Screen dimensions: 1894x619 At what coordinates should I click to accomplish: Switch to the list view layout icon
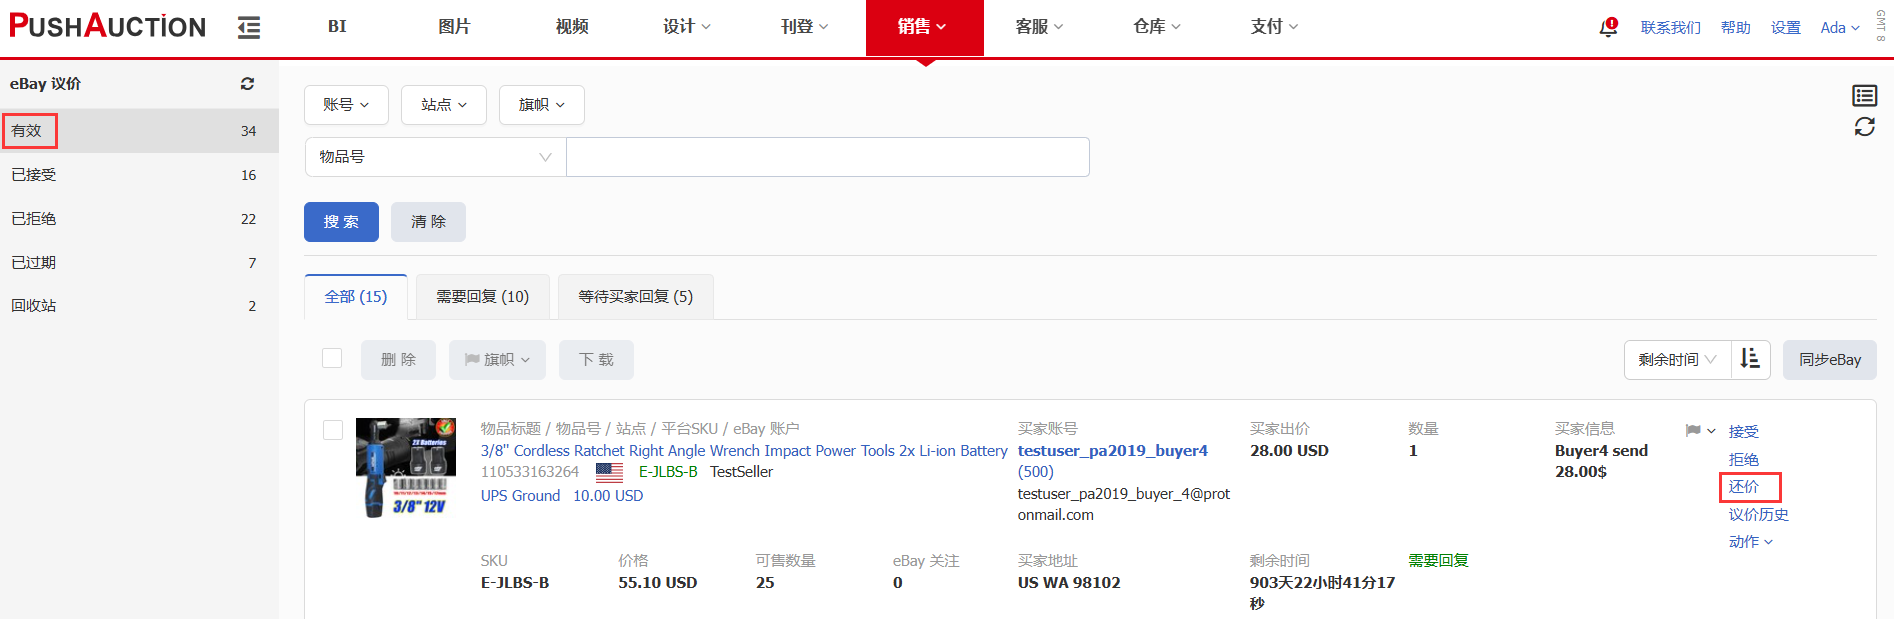[x=1864, y=95]
